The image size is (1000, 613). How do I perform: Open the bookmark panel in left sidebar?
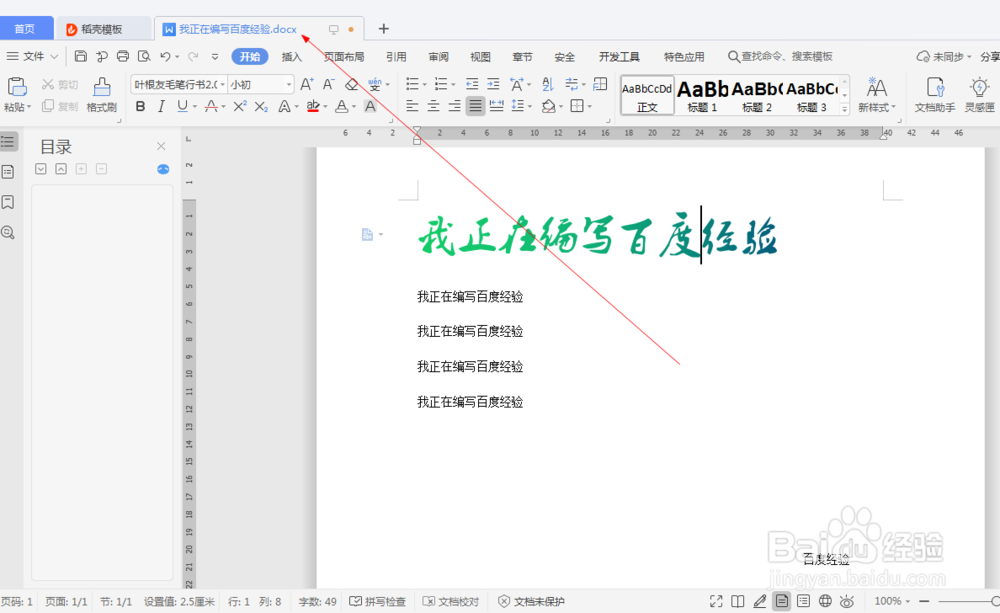click(x=8, y=202)
